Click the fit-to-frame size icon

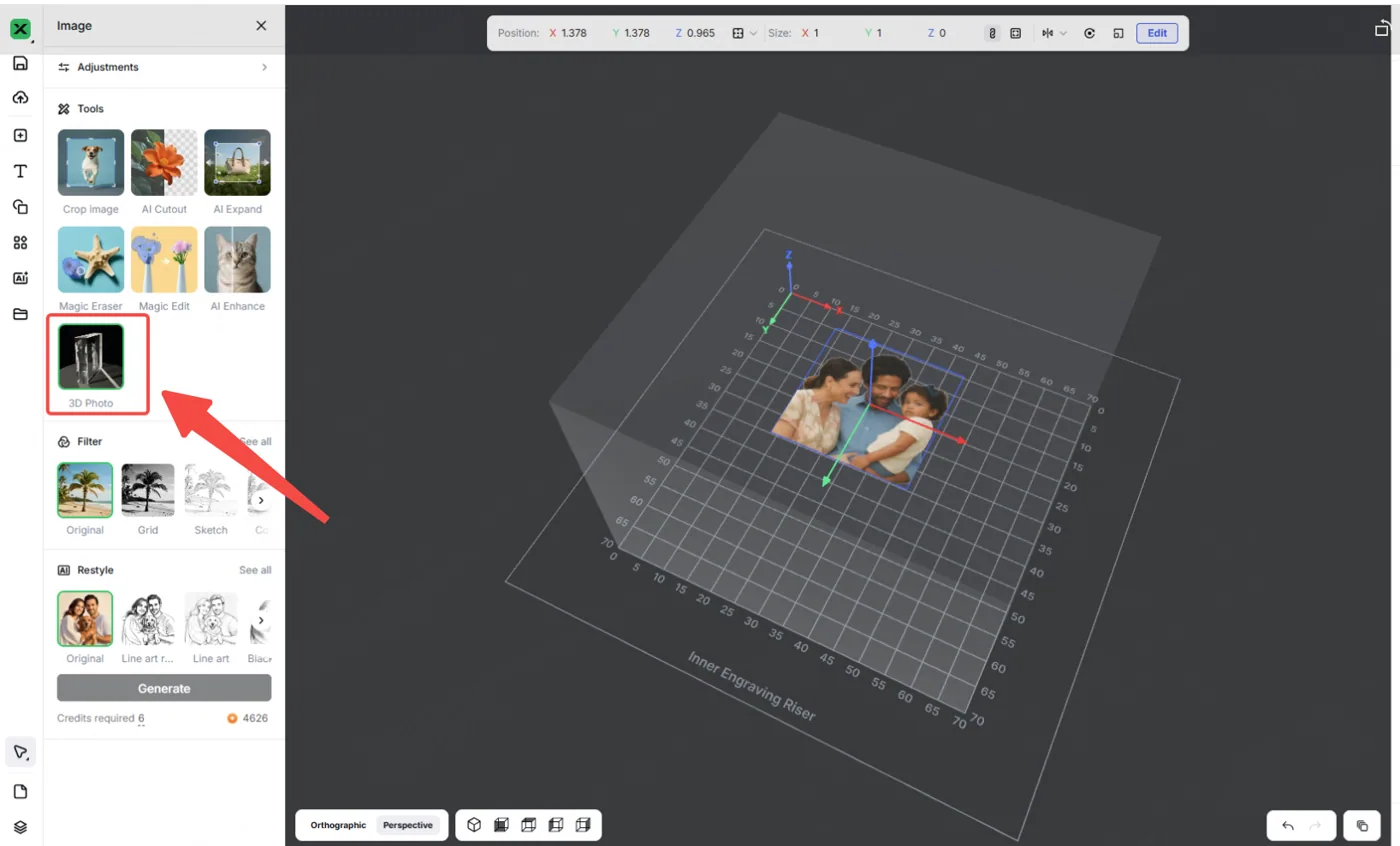point(1015,33)
